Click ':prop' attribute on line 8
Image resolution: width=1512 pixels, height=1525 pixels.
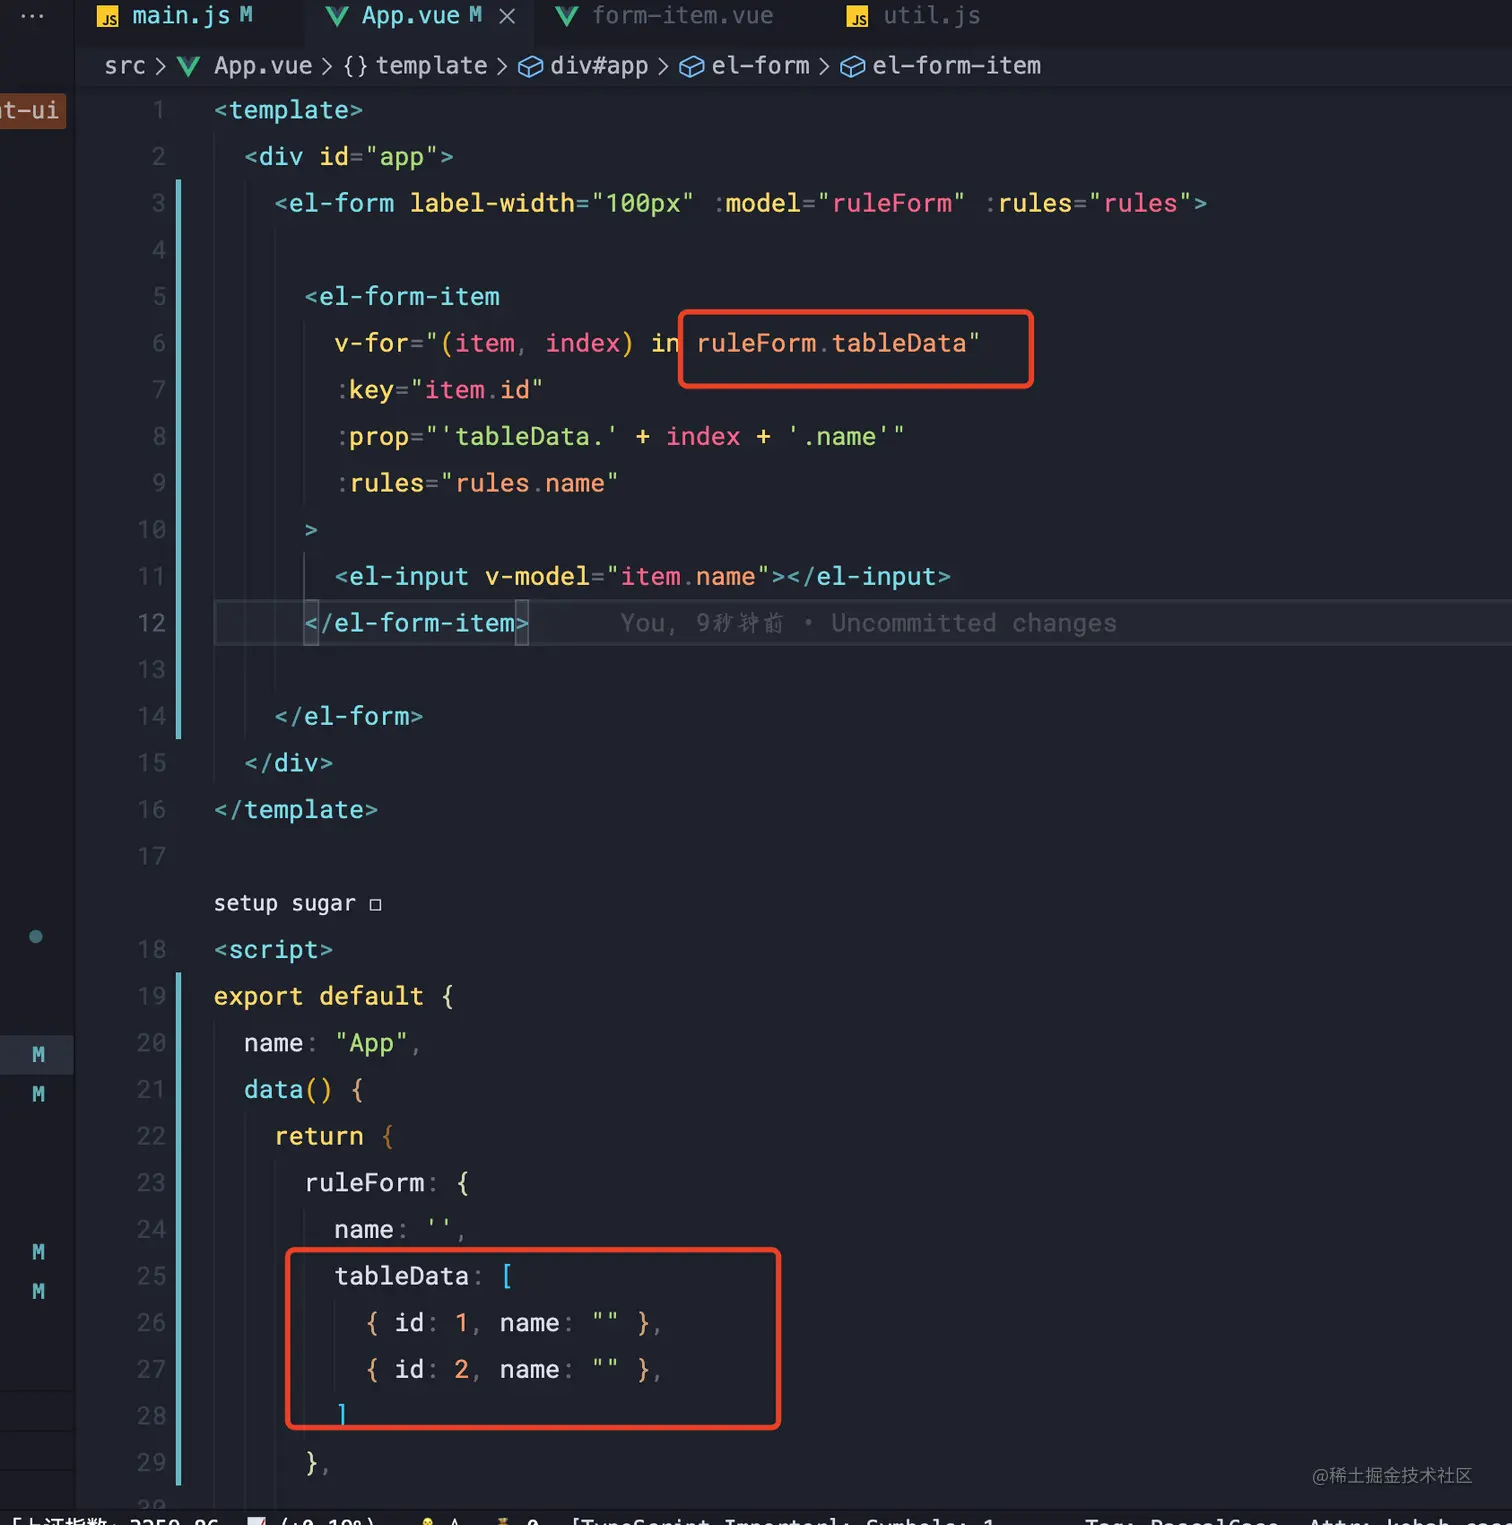[373, 436]
